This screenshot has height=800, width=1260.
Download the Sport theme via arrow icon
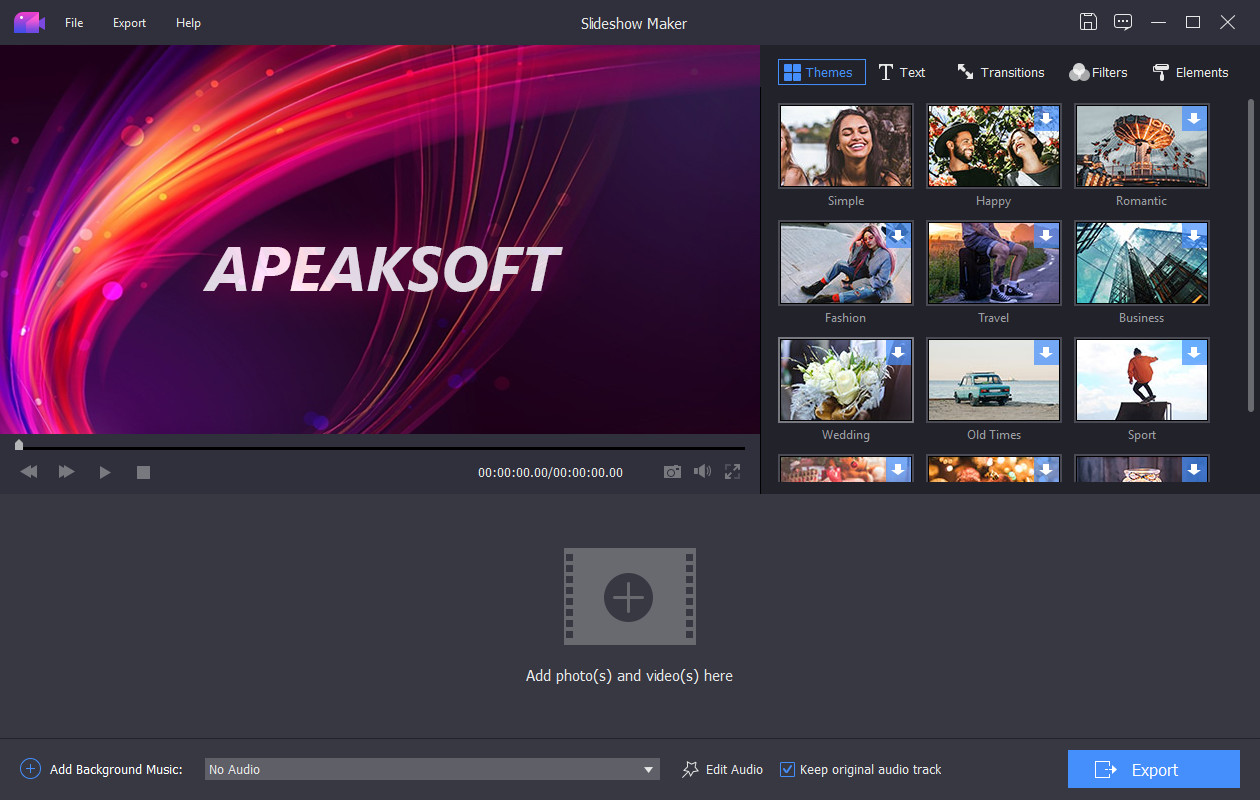coord(1194,353)
